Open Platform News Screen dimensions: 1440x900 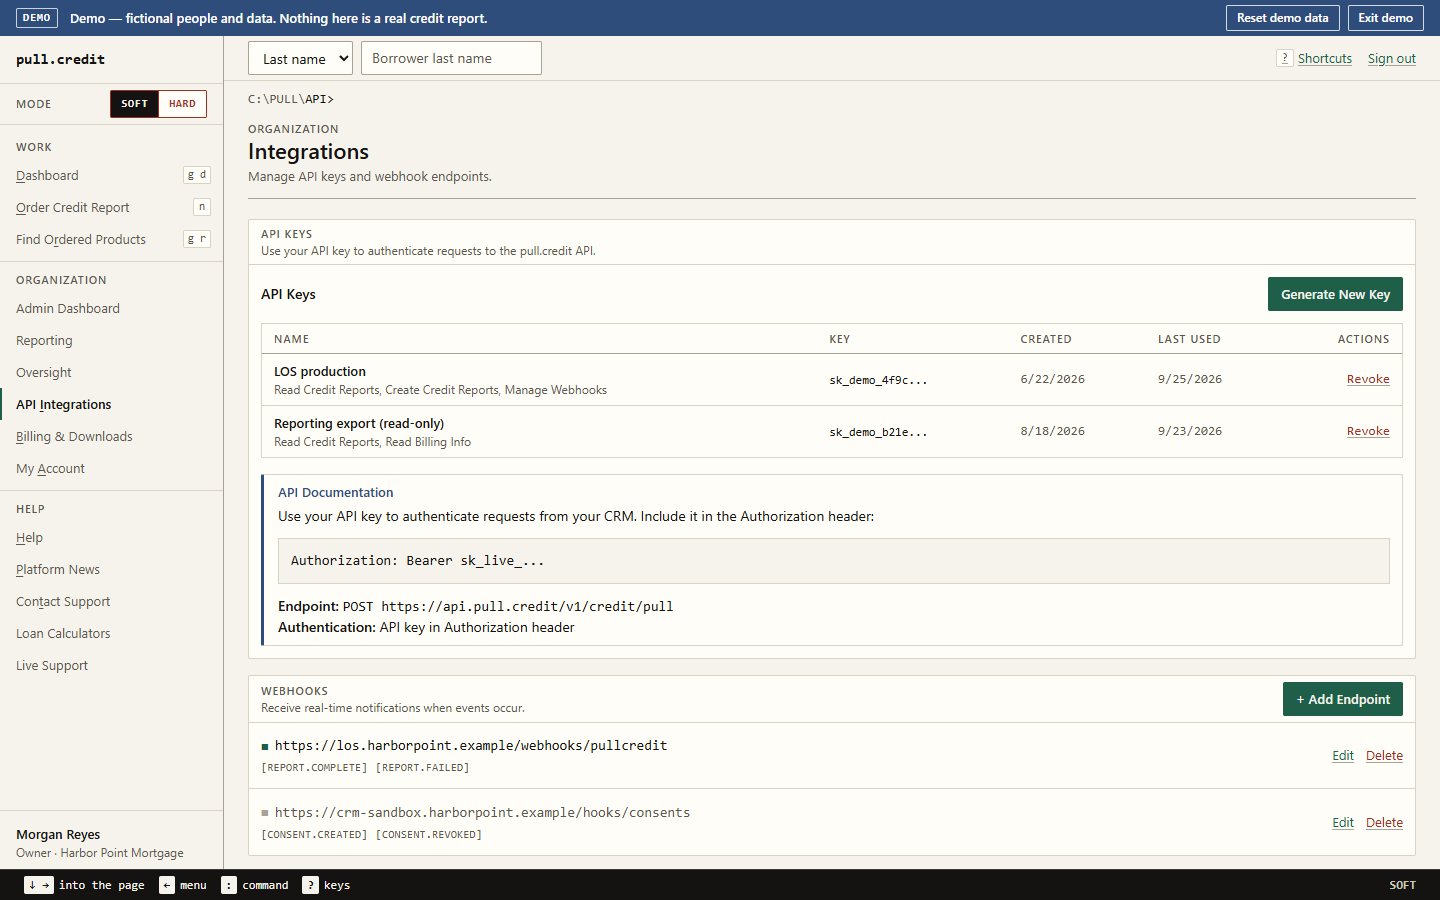58,570
